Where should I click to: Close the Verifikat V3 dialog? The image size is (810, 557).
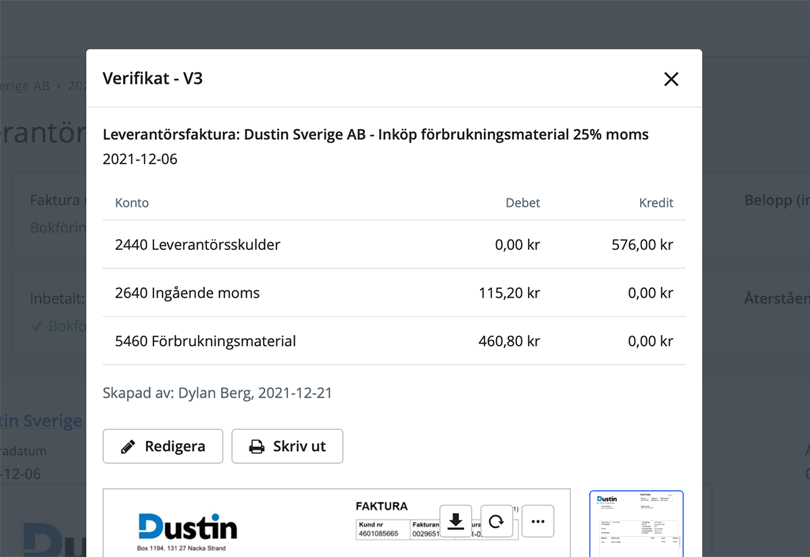pos(671,79)
